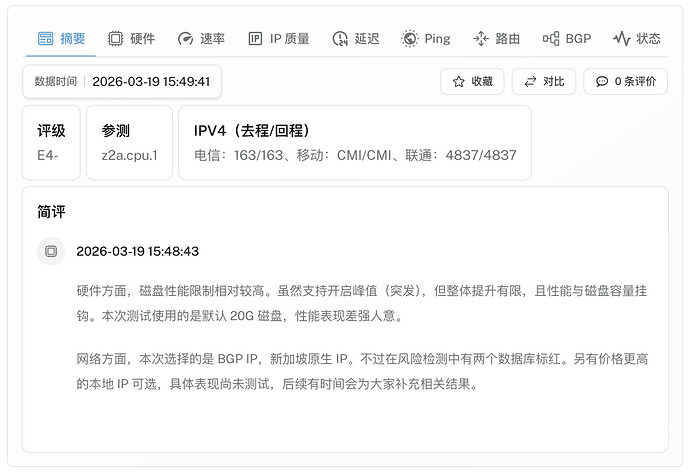690x472 pixels.
Task: Click the timestamp 2026-03-19 15:48:43
Action: tap(137, 251)
